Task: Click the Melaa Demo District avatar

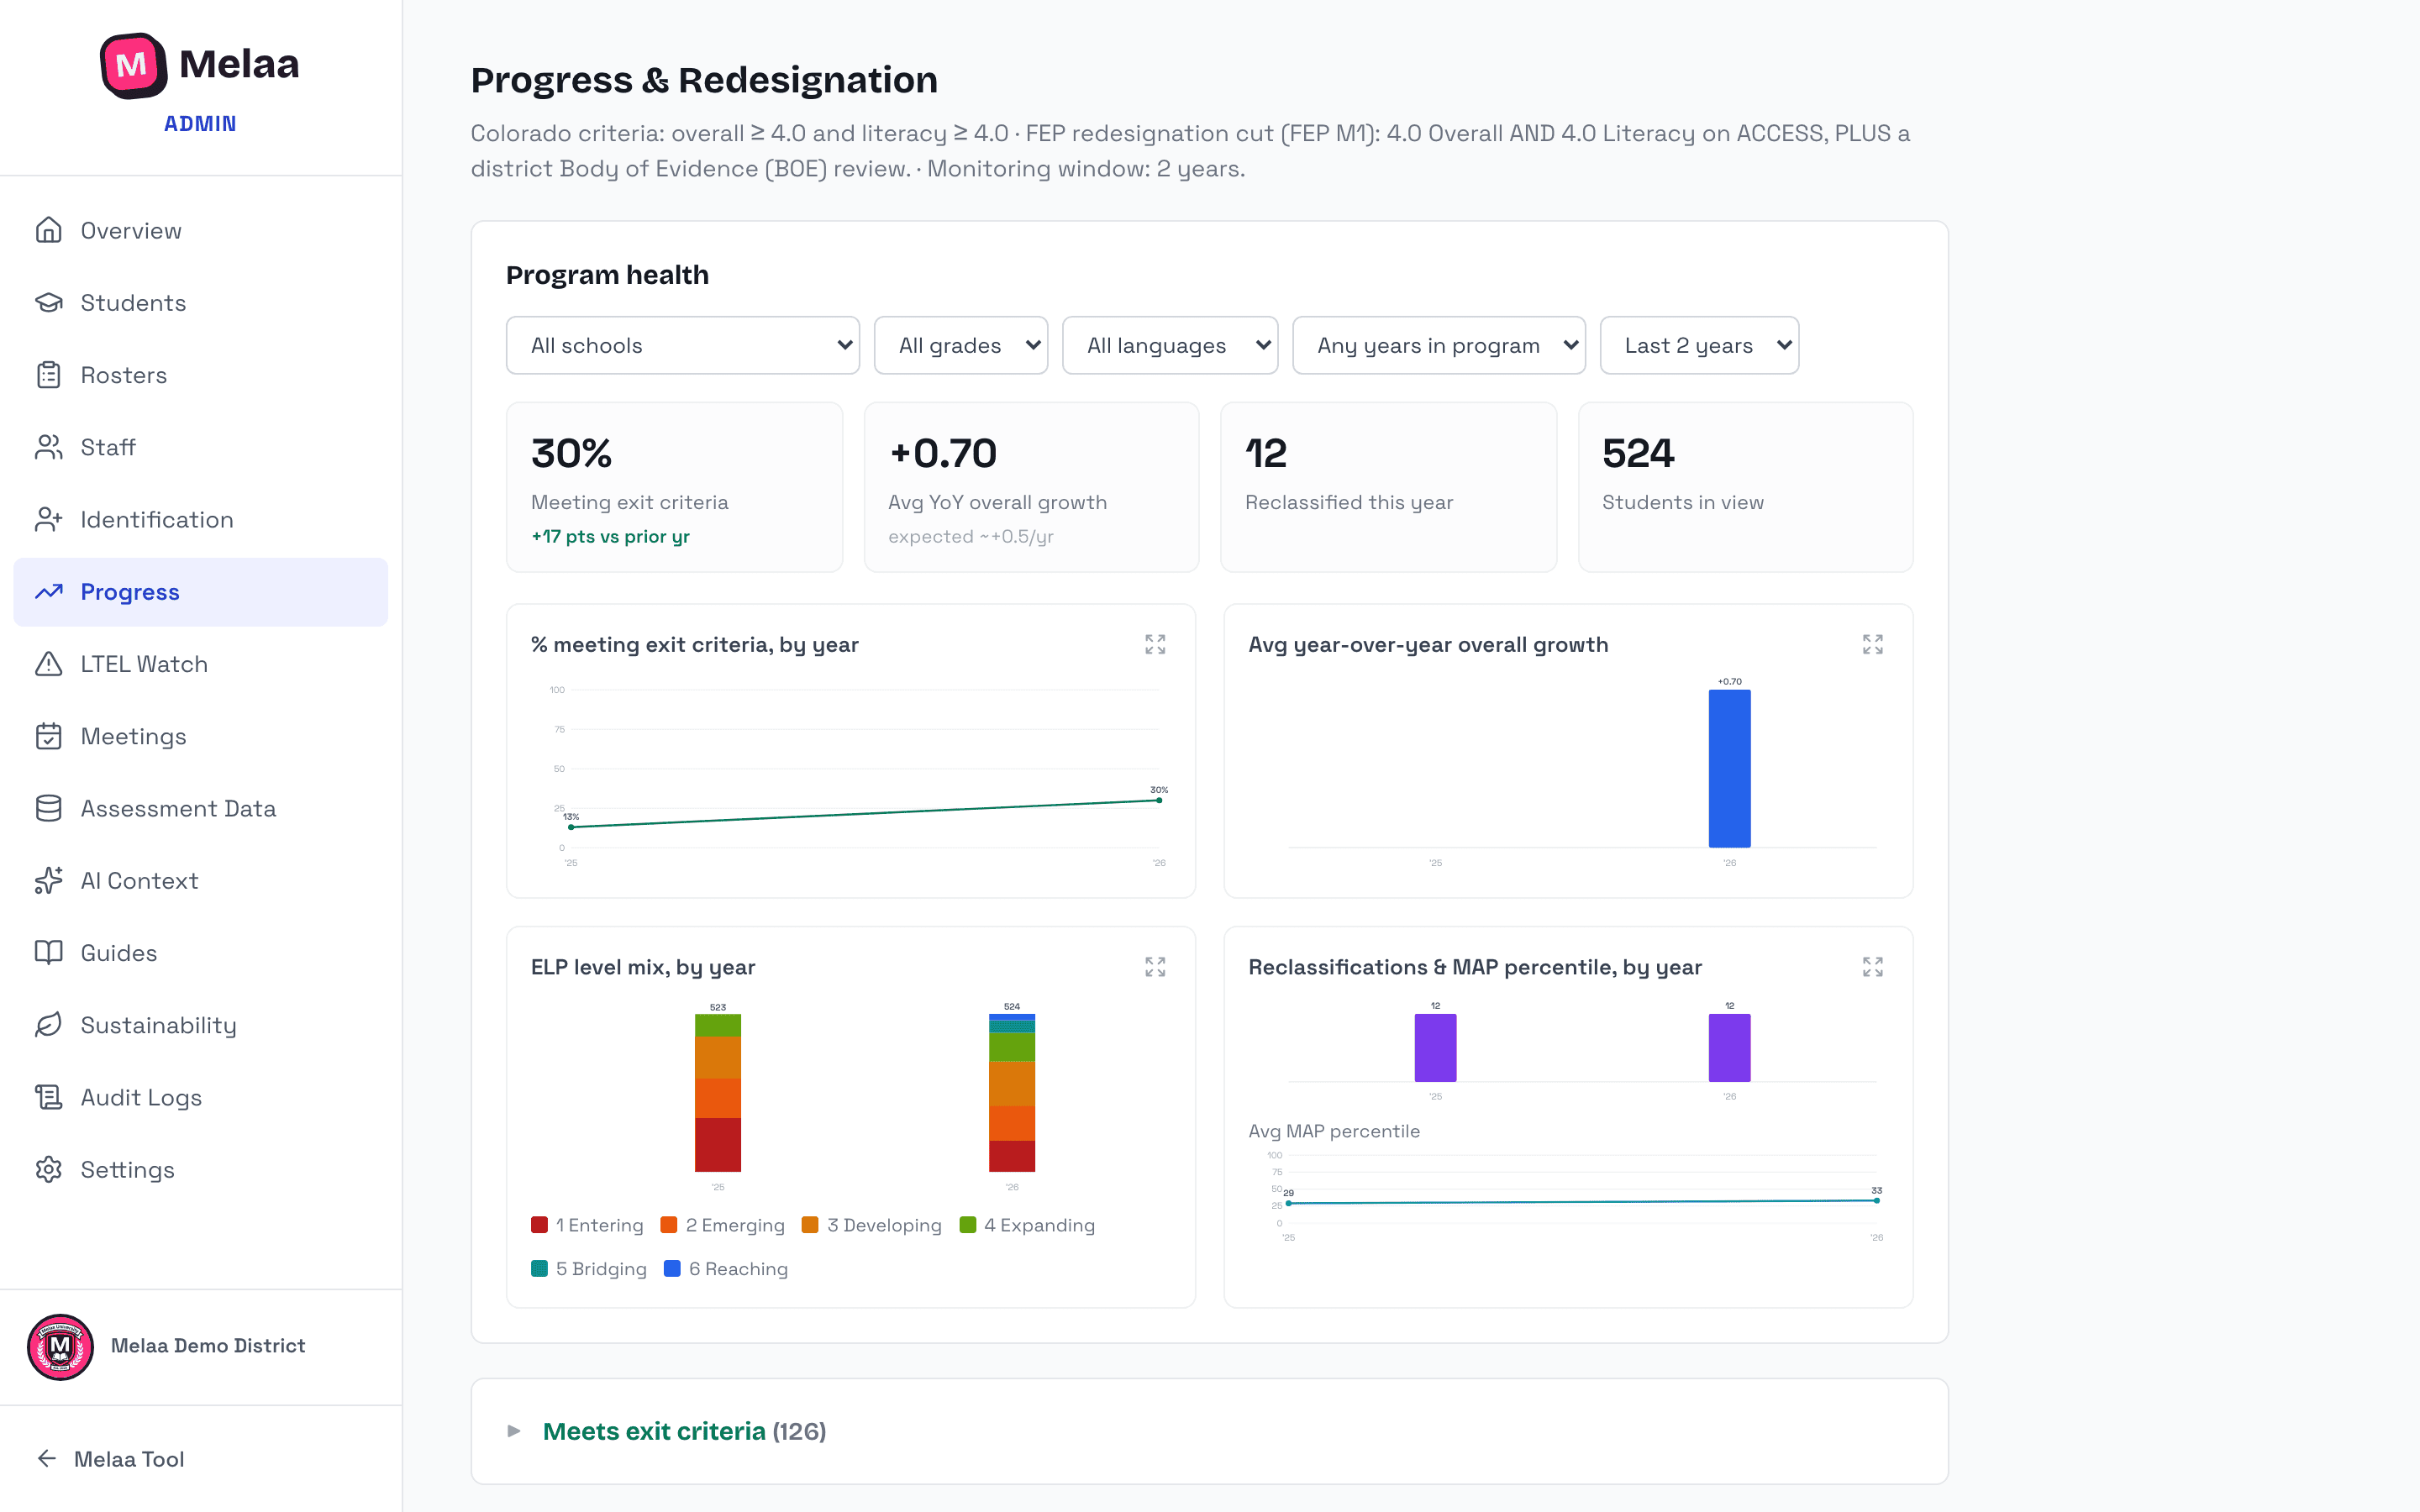Action: (60, 1347)
